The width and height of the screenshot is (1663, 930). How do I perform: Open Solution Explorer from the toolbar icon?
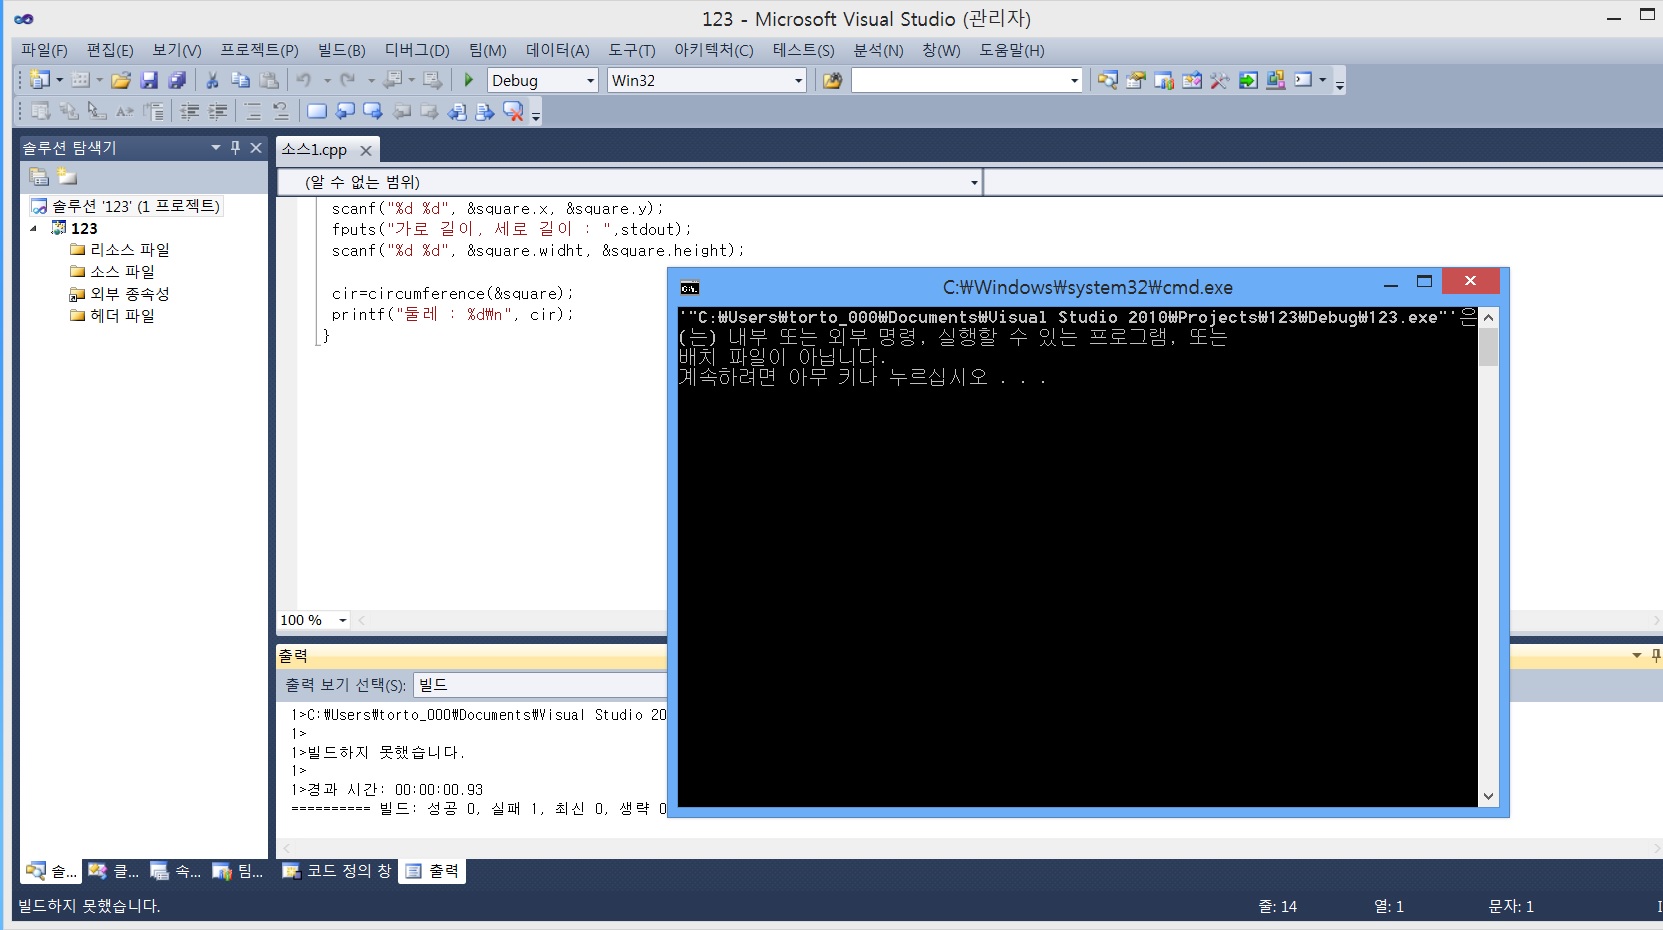pyautogui.click(x=1107, y=80)
